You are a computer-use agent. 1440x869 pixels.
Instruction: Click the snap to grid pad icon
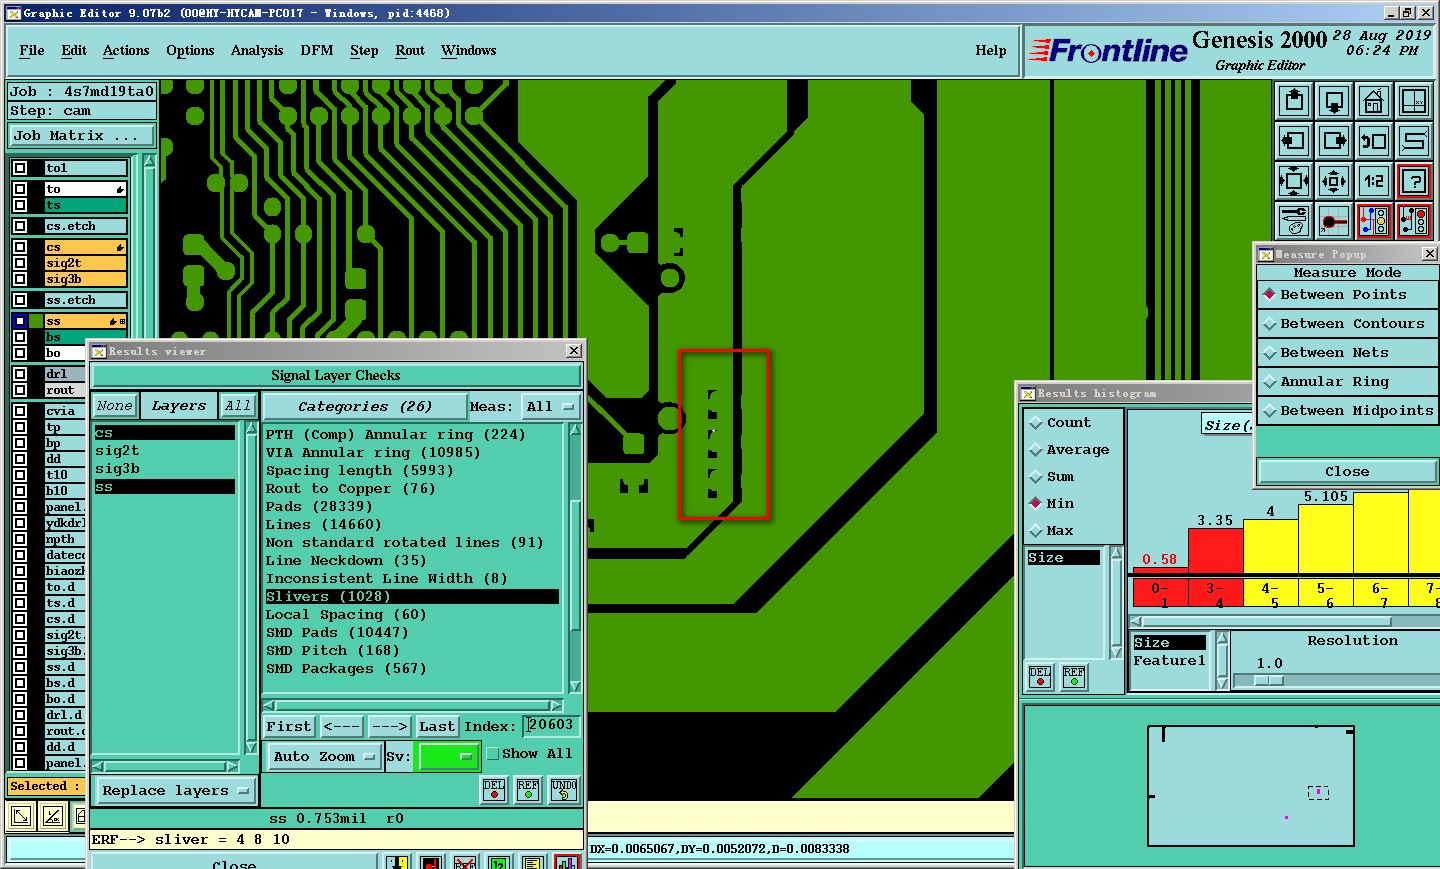pos(1334,221)
